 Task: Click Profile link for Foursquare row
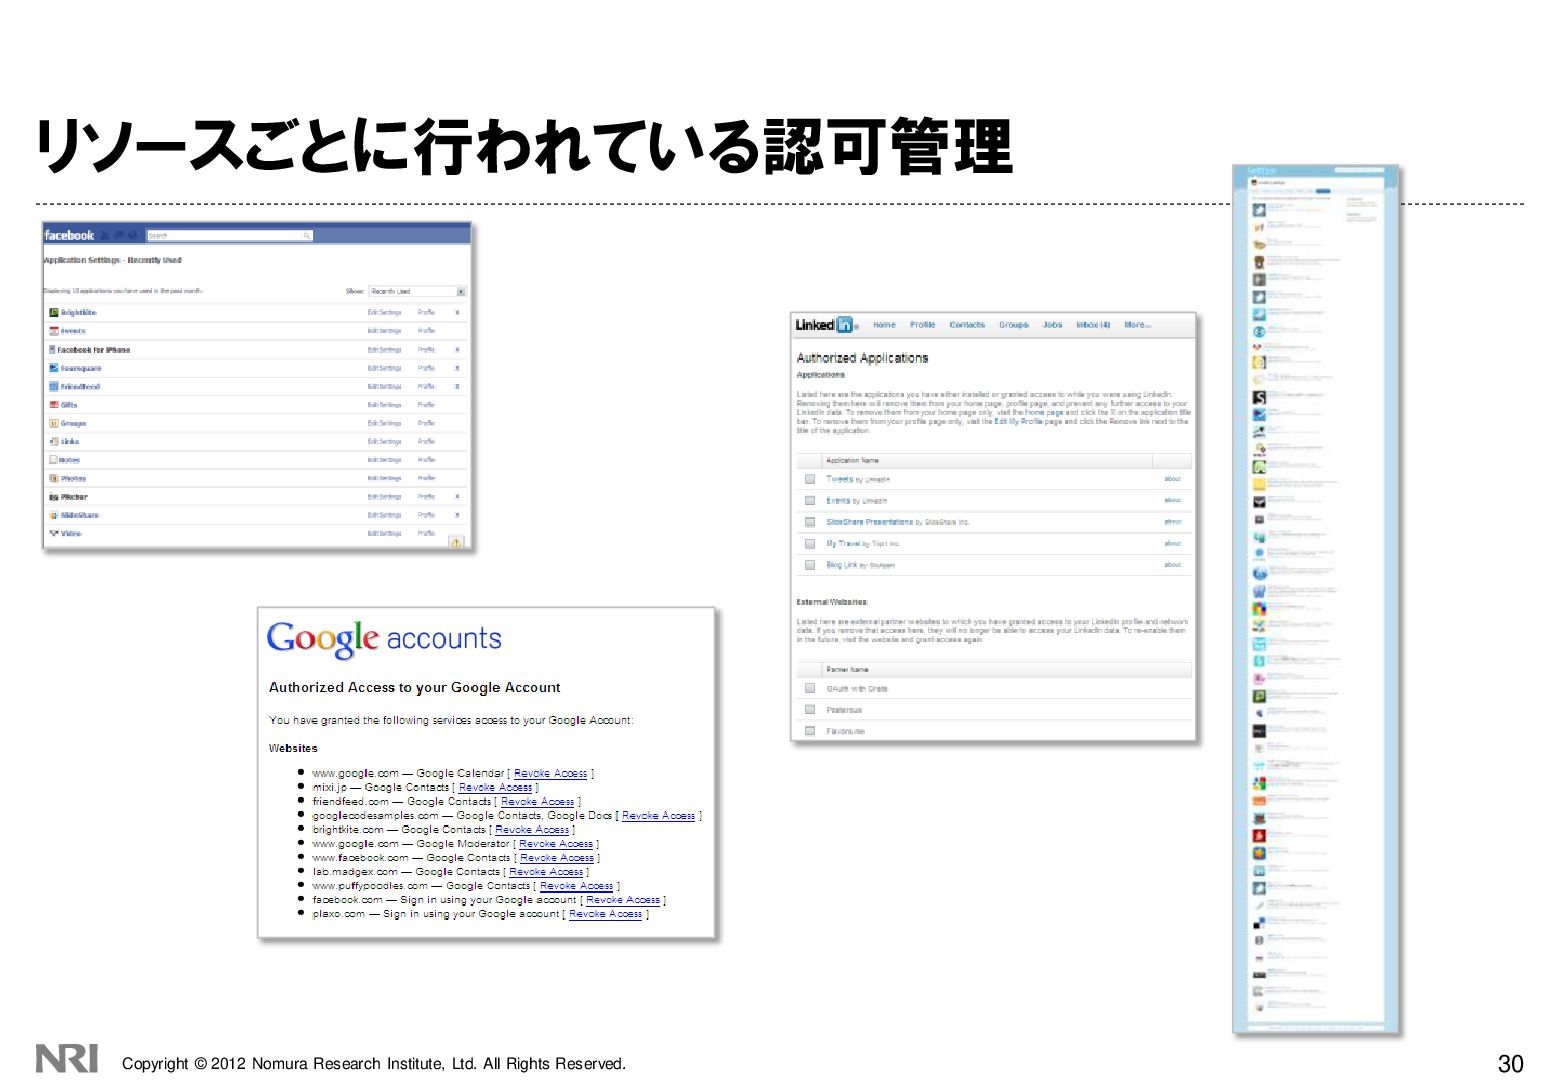pos(426,368)
